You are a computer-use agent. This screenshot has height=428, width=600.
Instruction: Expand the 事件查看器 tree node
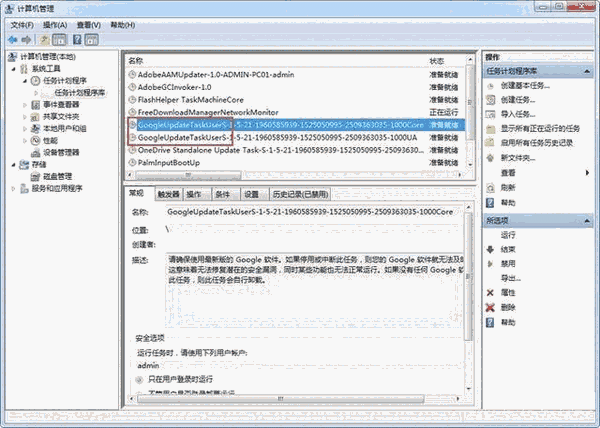(x=25, y=105)
